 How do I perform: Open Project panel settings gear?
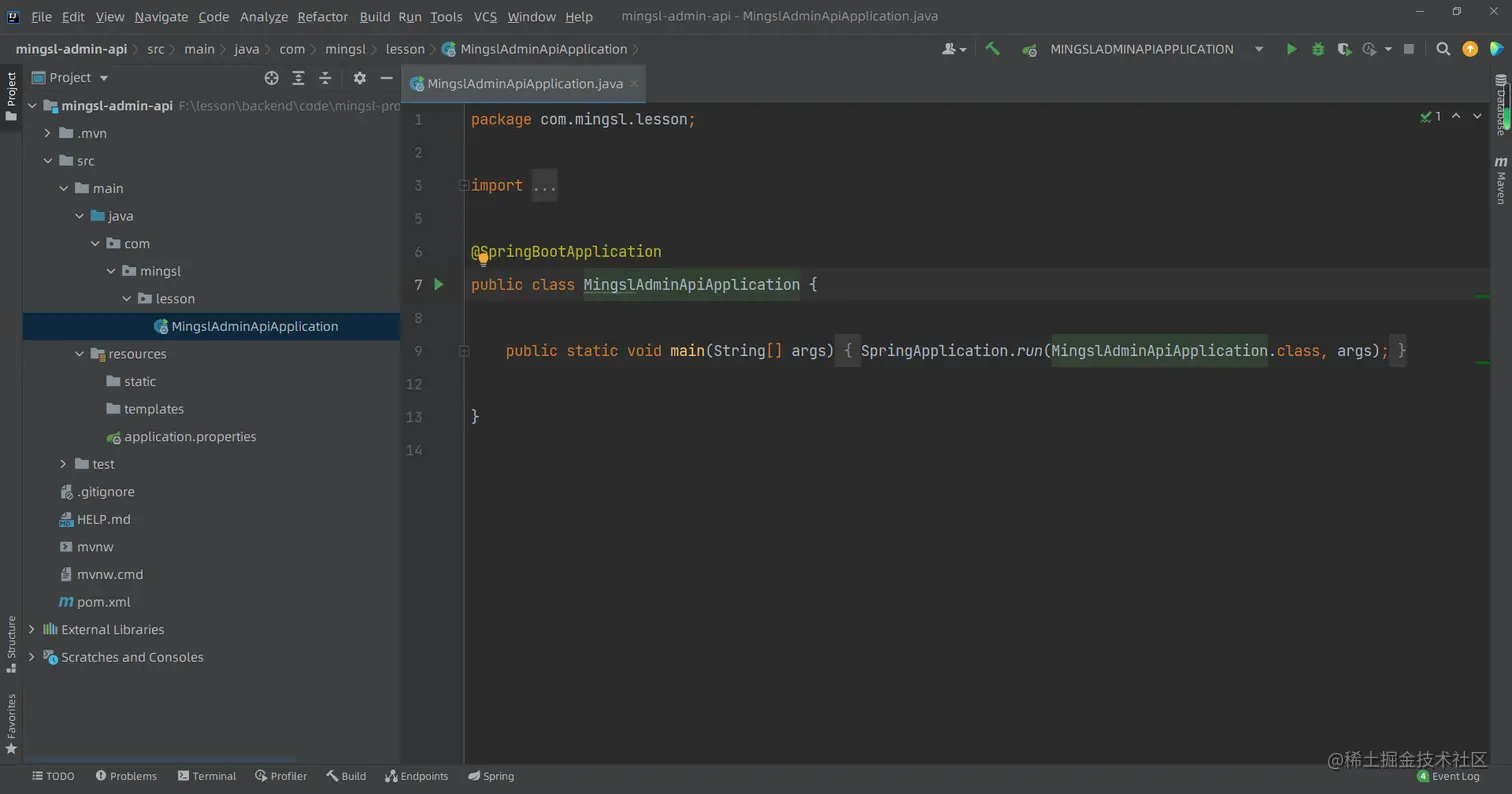(x=359, y=78)
